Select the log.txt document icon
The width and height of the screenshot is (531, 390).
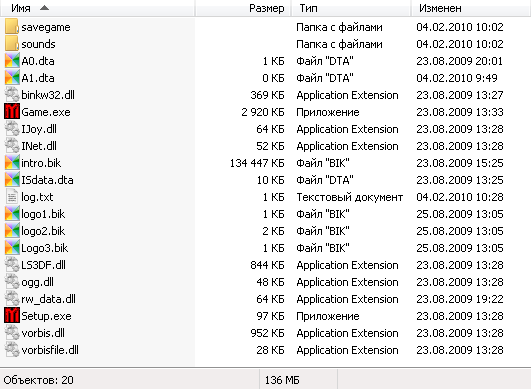click(x=12, y=197)
